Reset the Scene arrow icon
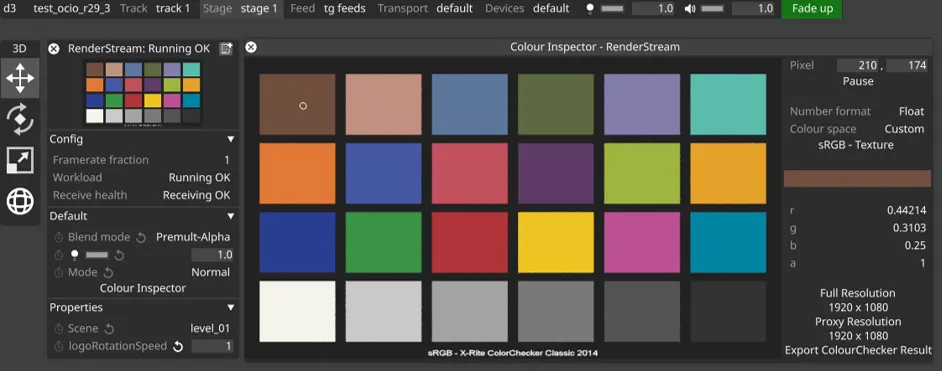The width and height of the screenshot is (942, 371). coord(109,328)
